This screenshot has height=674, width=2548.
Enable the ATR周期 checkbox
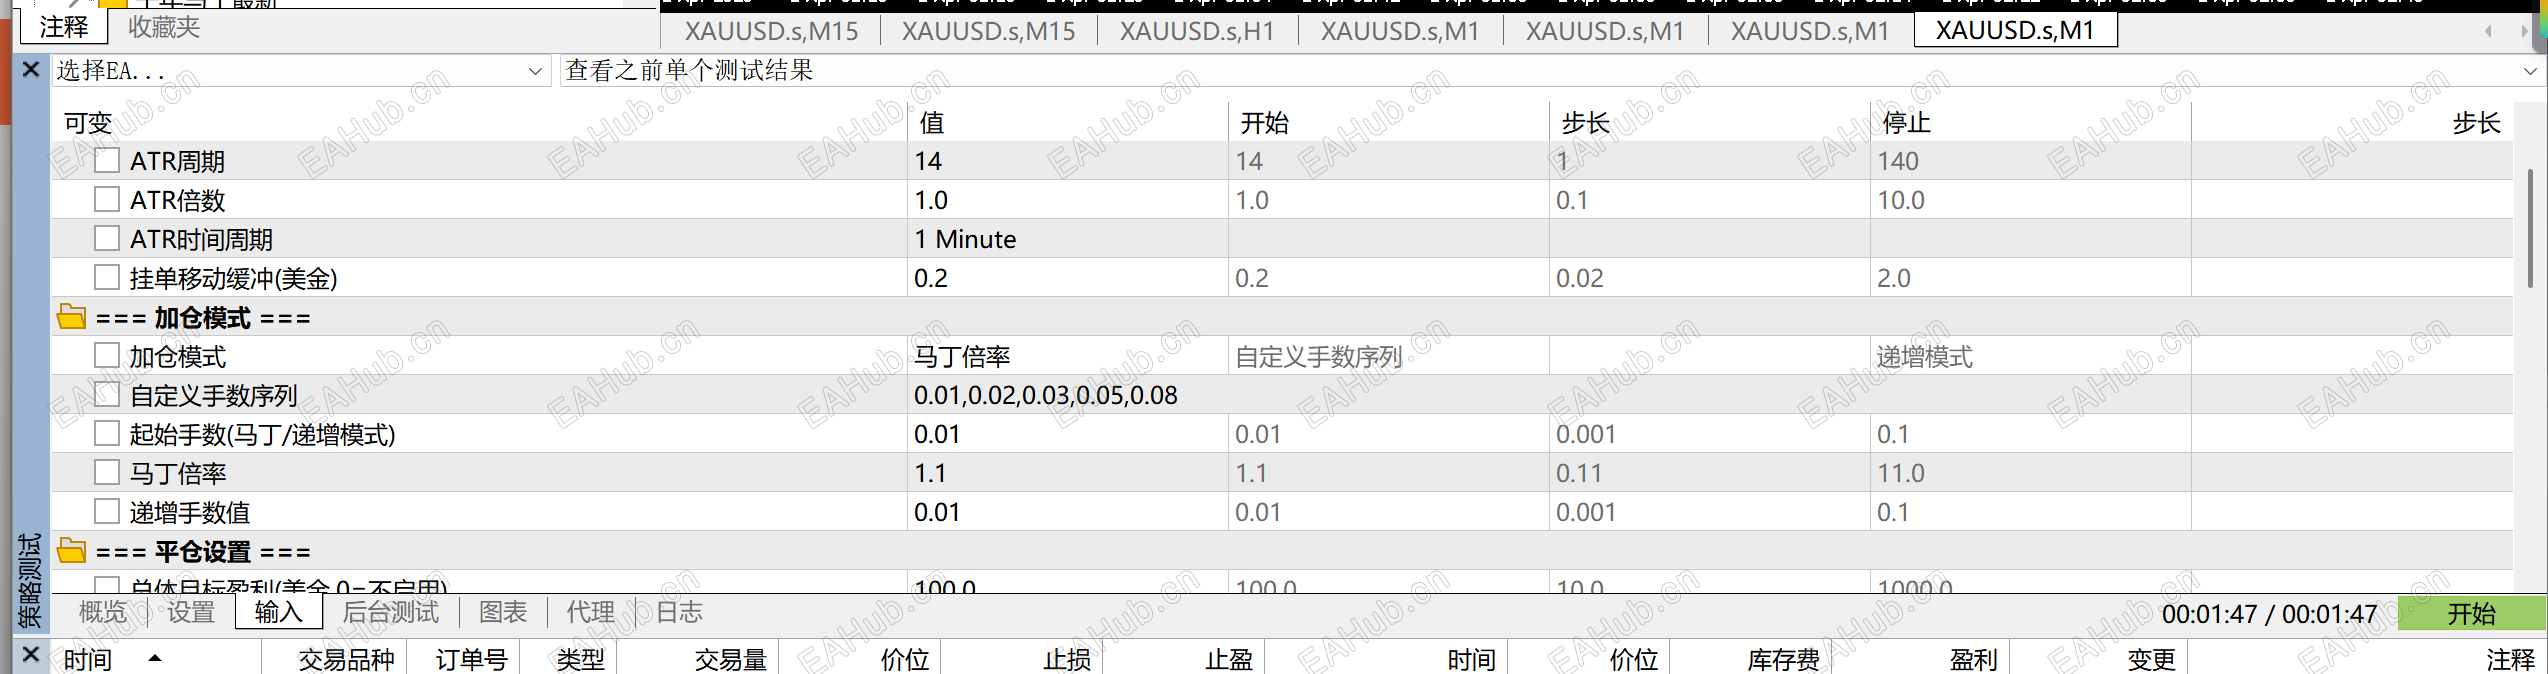tap(107, 160)
